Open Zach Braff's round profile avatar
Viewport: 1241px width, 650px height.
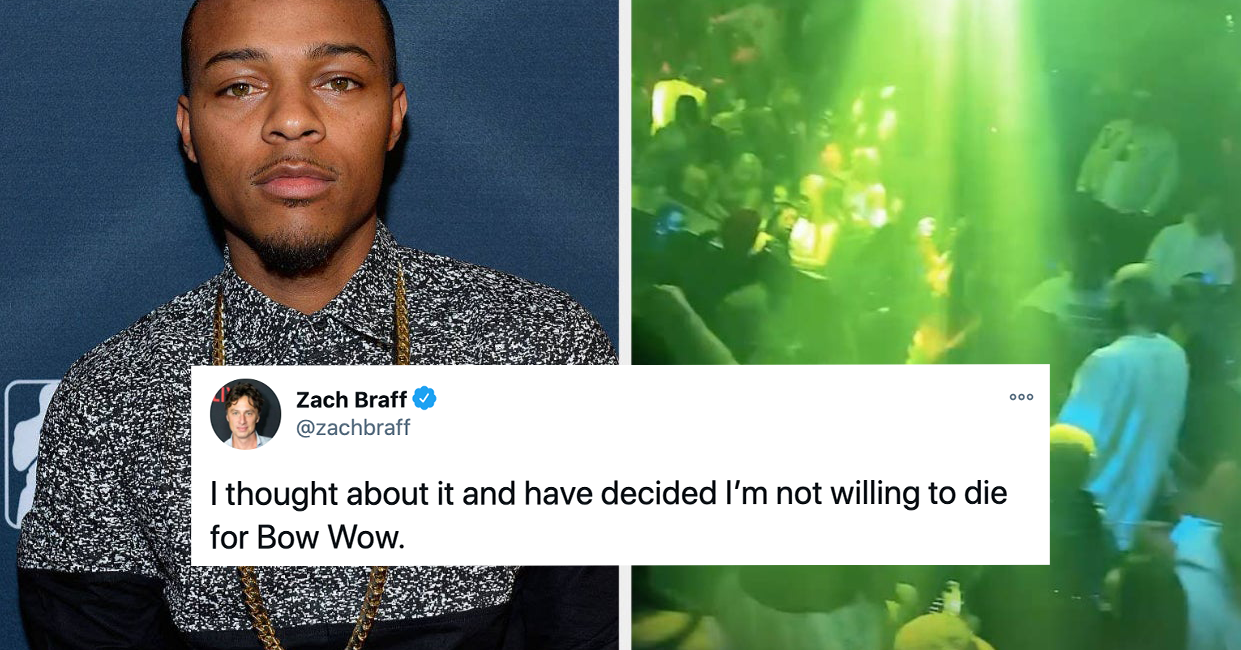pos(245,414)
